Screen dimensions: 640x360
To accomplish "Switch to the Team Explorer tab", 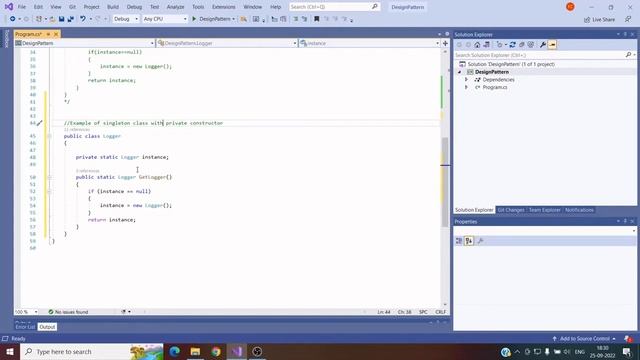I will pos(544,210).
